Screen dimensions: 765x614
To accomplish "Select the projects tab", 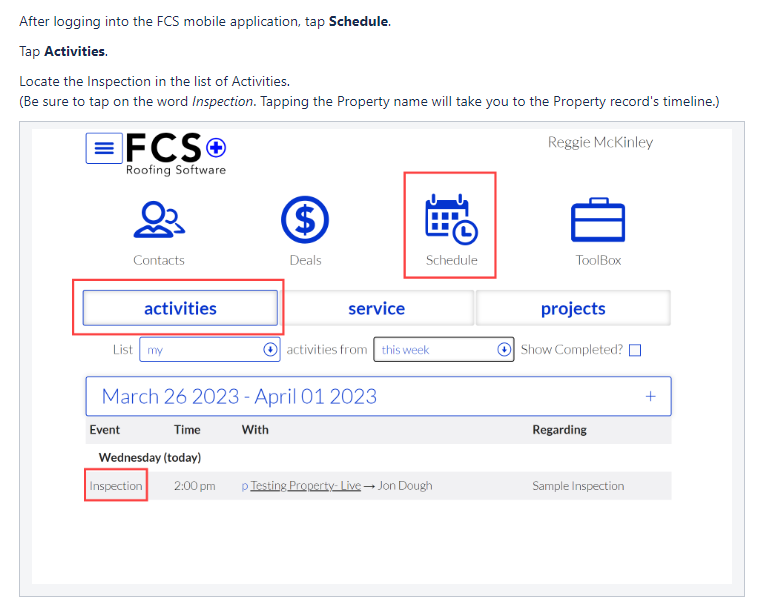I will [573, 308].
